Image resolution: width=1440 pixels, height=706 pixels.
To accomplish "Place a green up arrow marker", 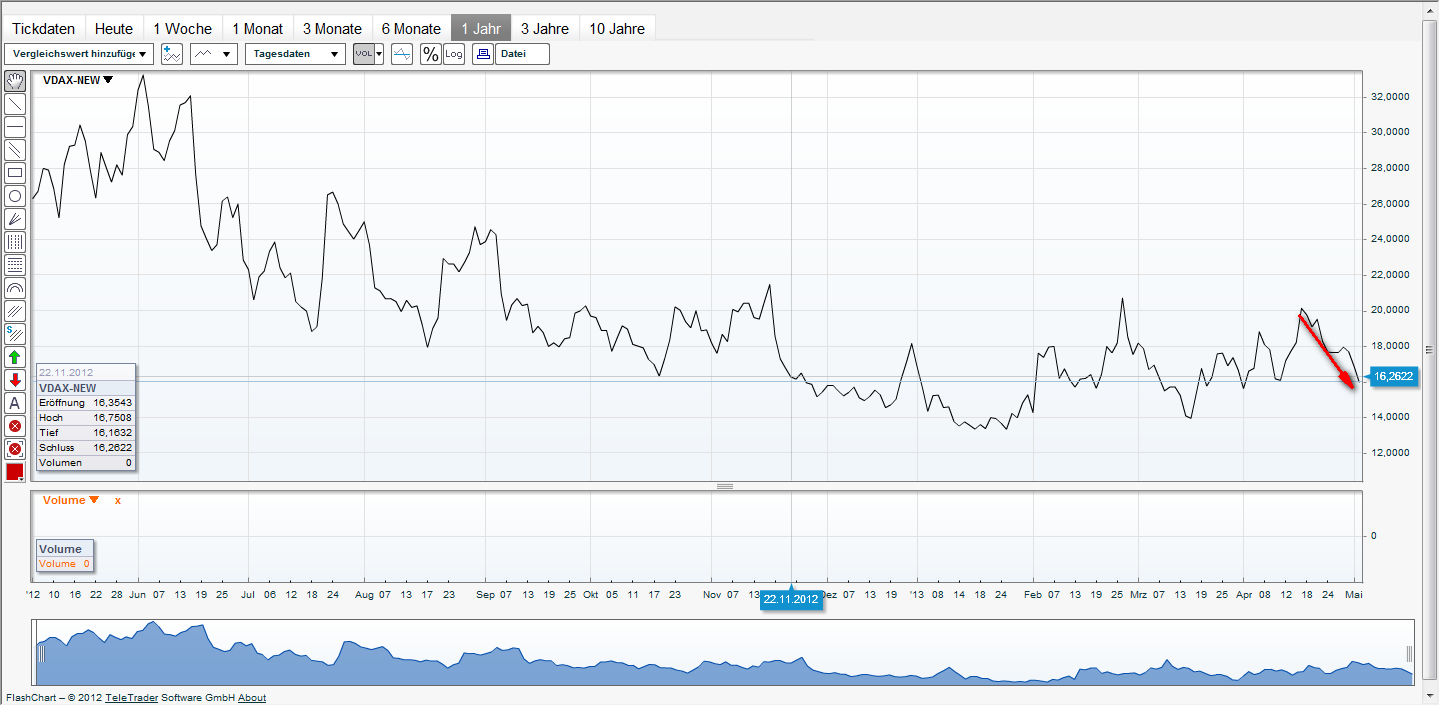I will click(x=15, y=357).
